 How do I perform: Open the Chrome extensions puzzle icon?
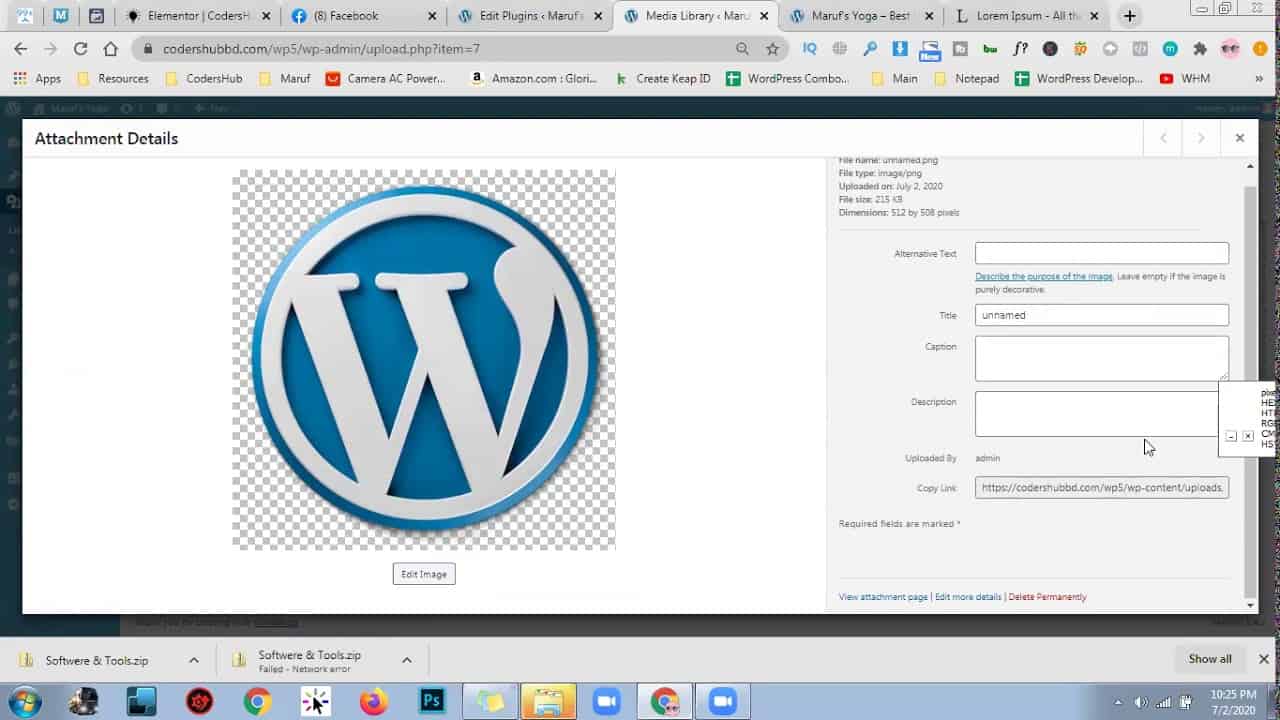(x=1200, y=48)
